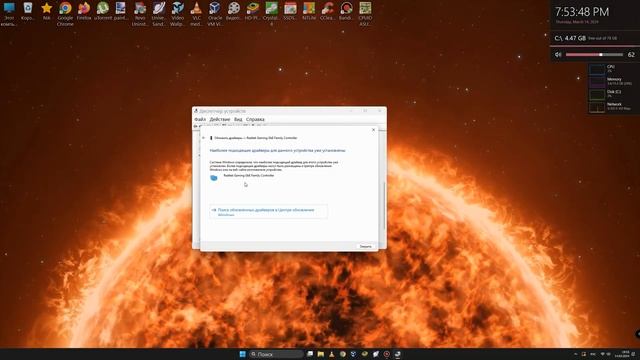Click the Закрыть button in the driver dialog
The height and width of the screenshot is (360, 640).
pos(365,247)
